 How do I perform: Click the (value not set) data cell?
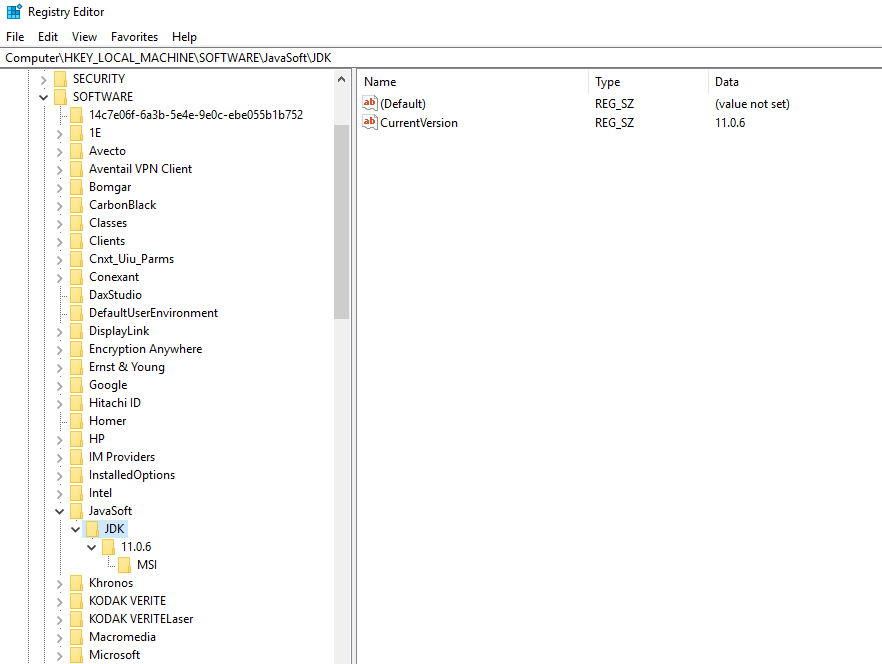click(x=752, y=104)
